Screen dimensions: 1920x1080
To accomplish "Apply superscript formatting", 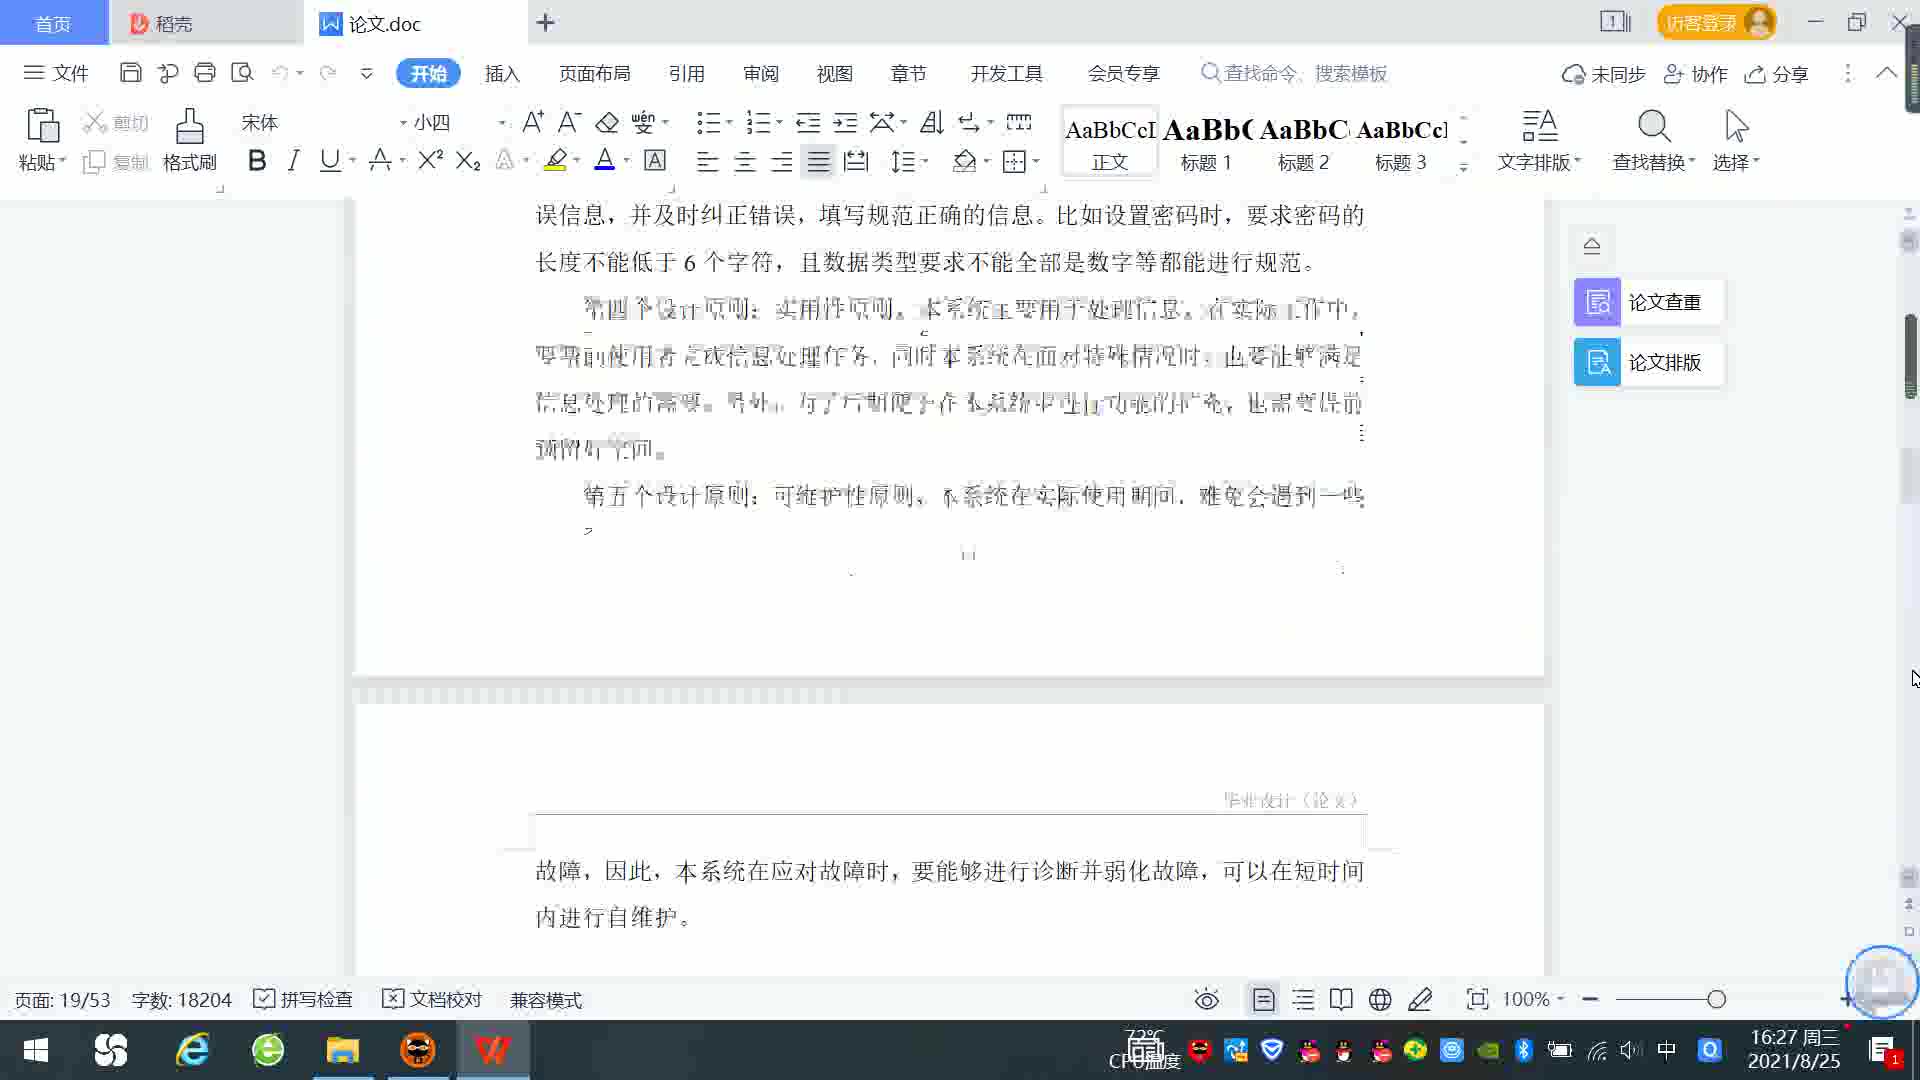I will point(430,161).
